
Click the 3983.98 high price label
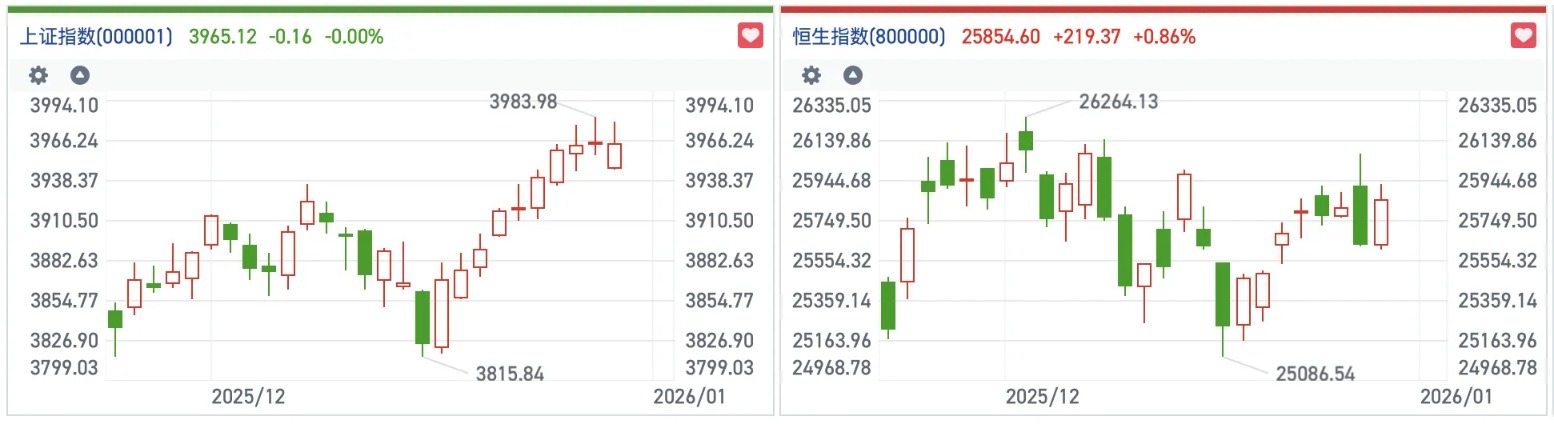pyautogui.click(x=523, y=101)
